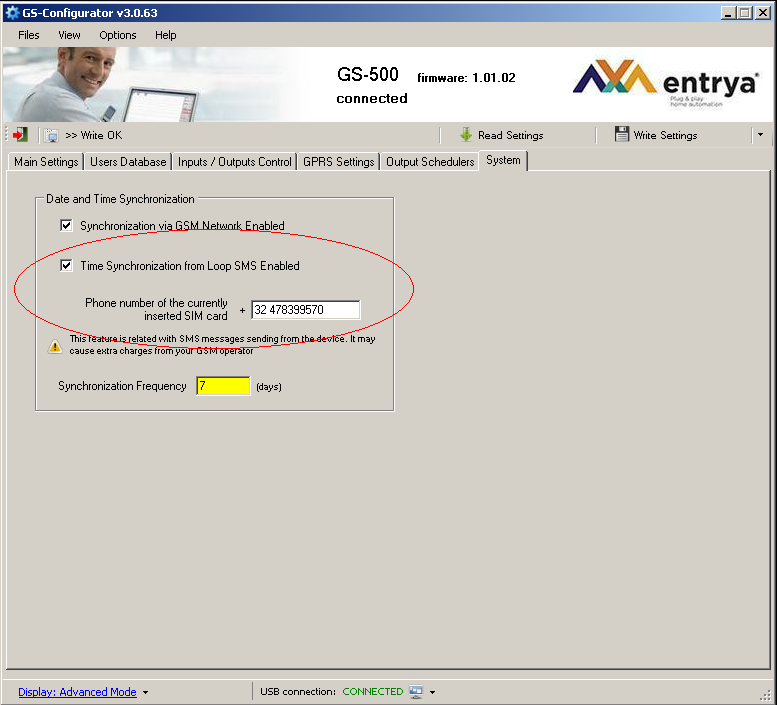Close the GS-Configurator window
Image resolution: width=777 pixels, height=705 pixels.
click(763, 13)
